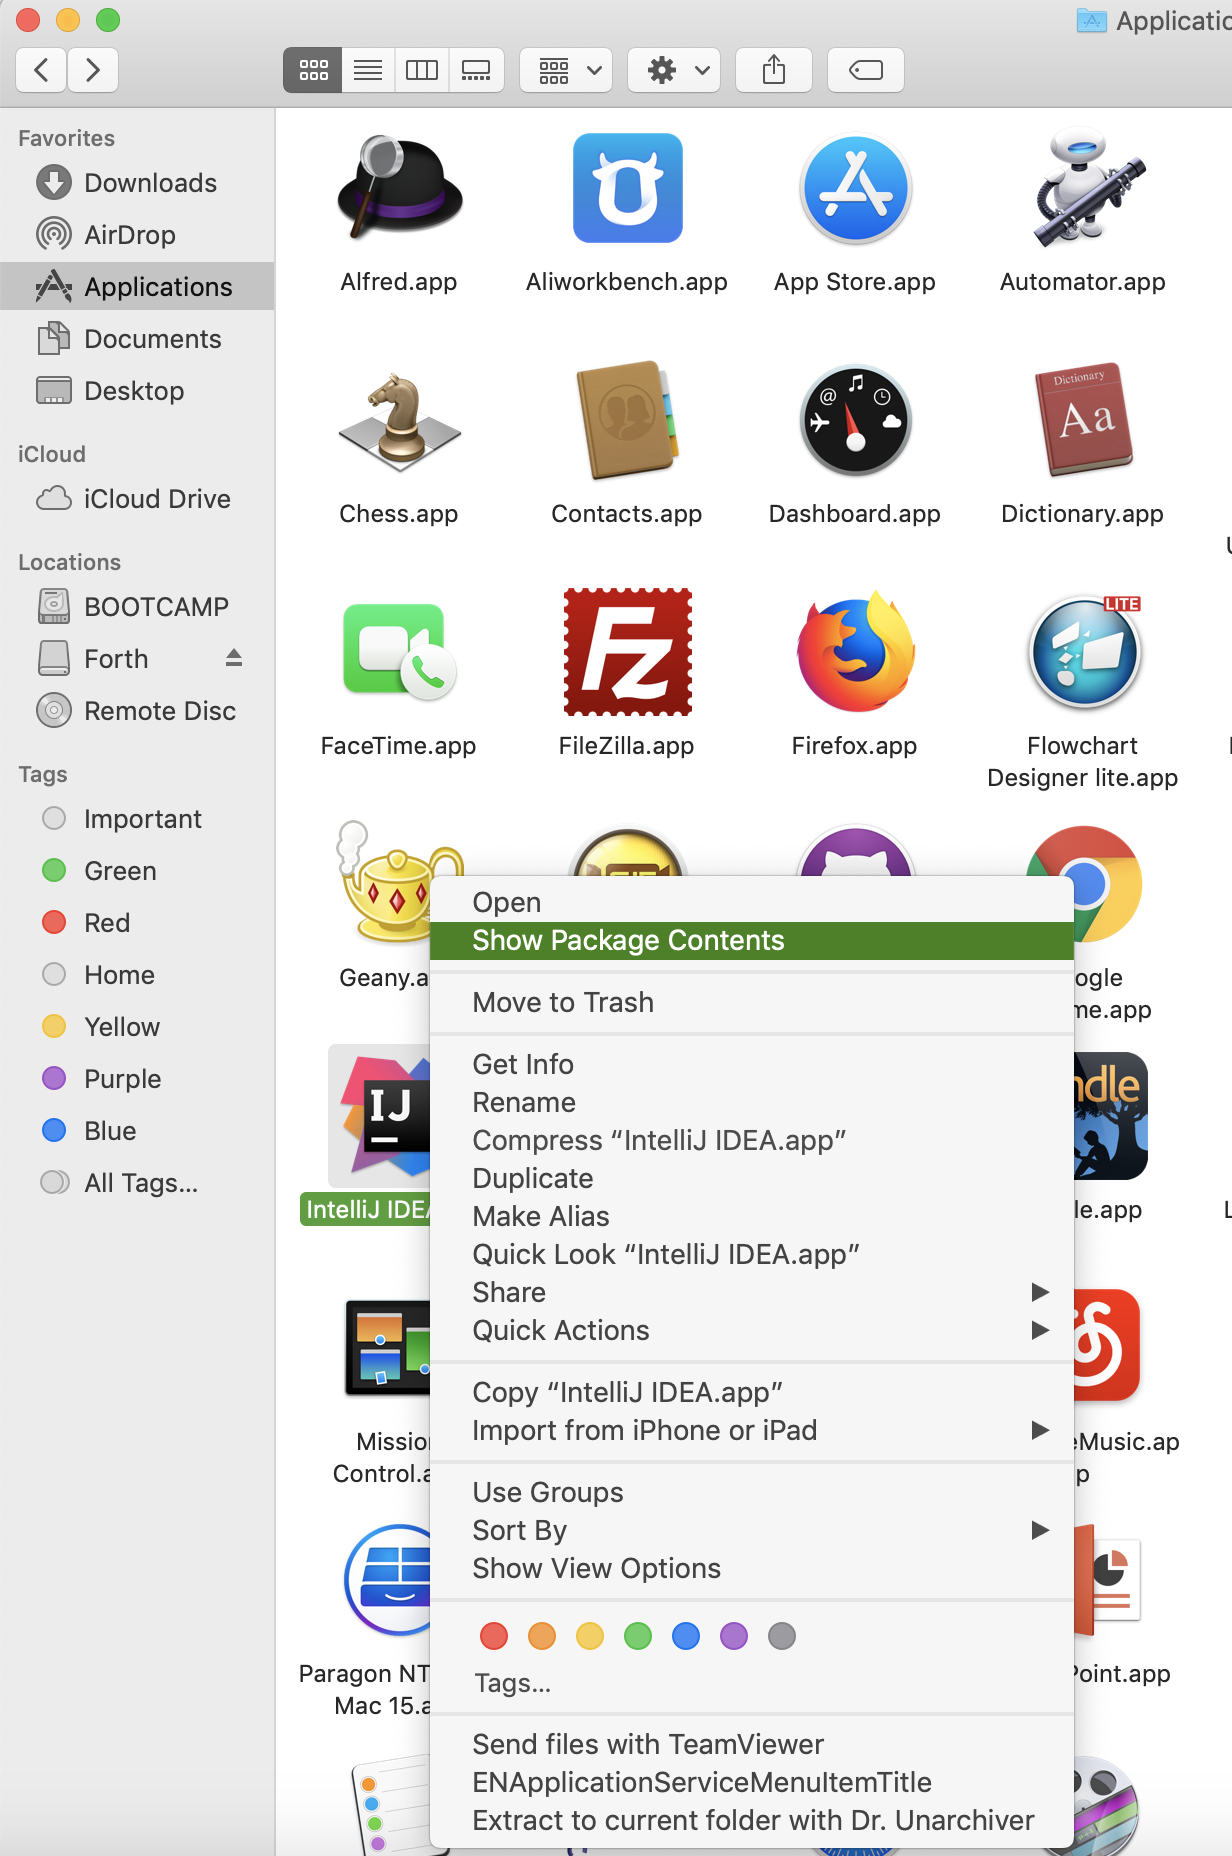Choose Send files with TeamViewer
Image resolution: width=1232 pixels, height=1856 pixels.
[x=752, y=1744]
